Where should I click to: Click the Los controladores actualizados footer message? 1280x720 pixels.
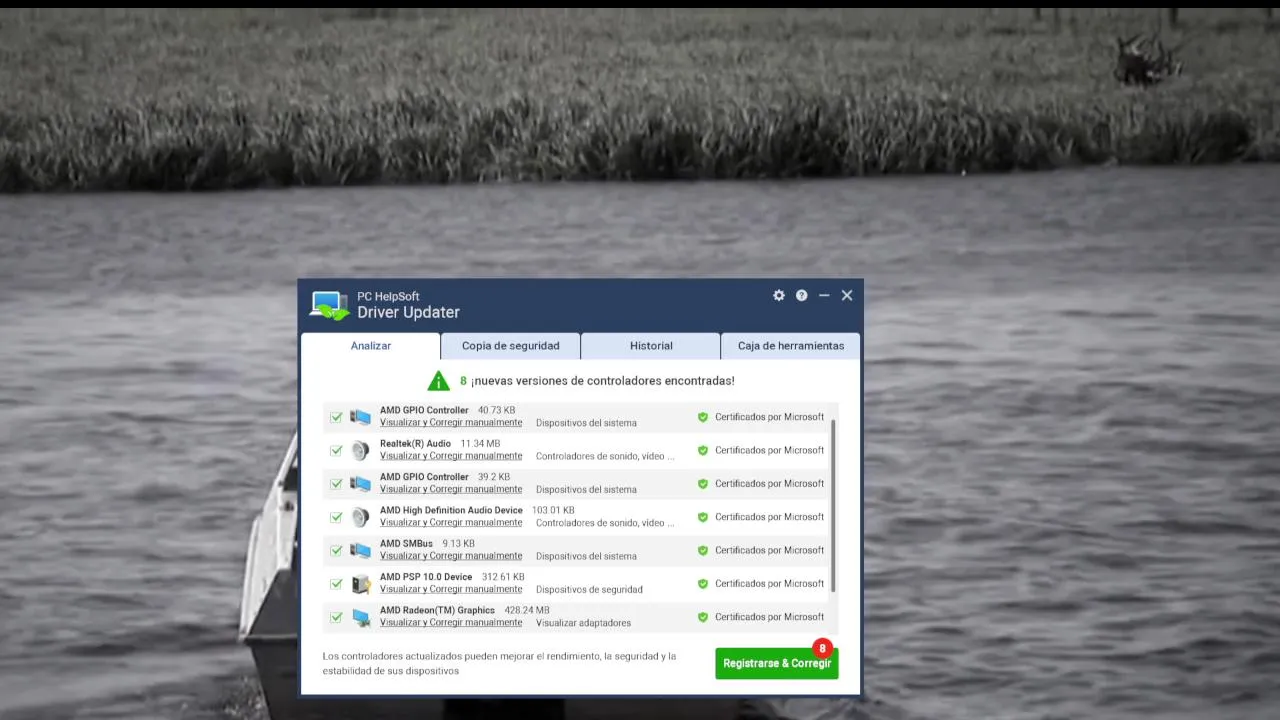tap(500, 663)
